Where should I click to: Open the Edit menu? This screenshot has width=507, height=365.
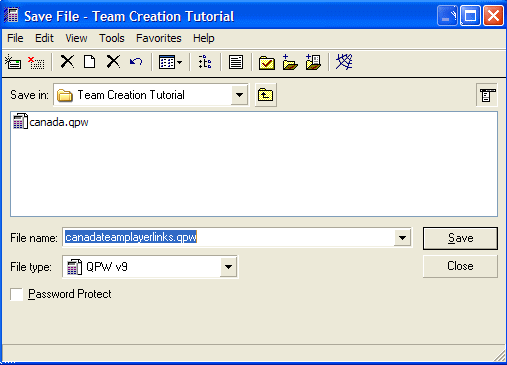(44, 38)
